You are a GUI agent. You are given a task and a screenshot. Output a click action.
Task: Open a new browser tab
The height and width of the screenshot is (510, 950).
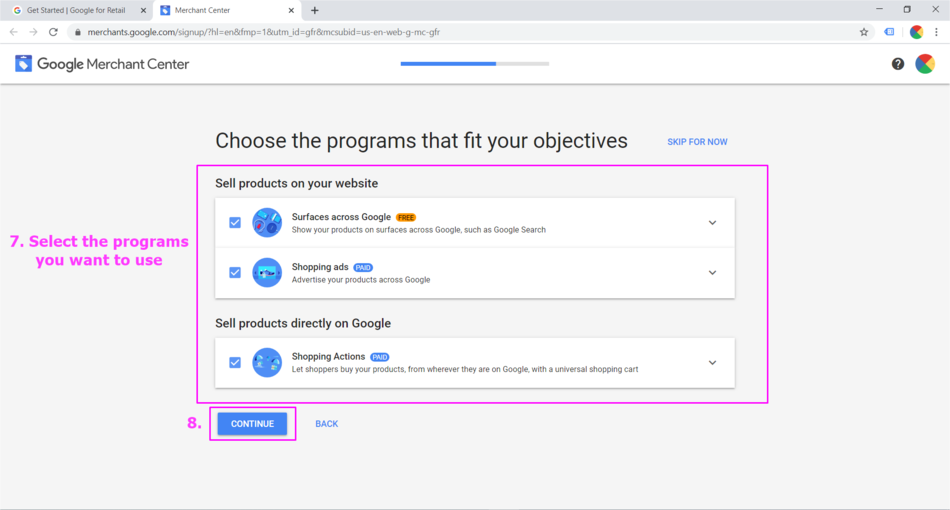(x=315, y=10)
